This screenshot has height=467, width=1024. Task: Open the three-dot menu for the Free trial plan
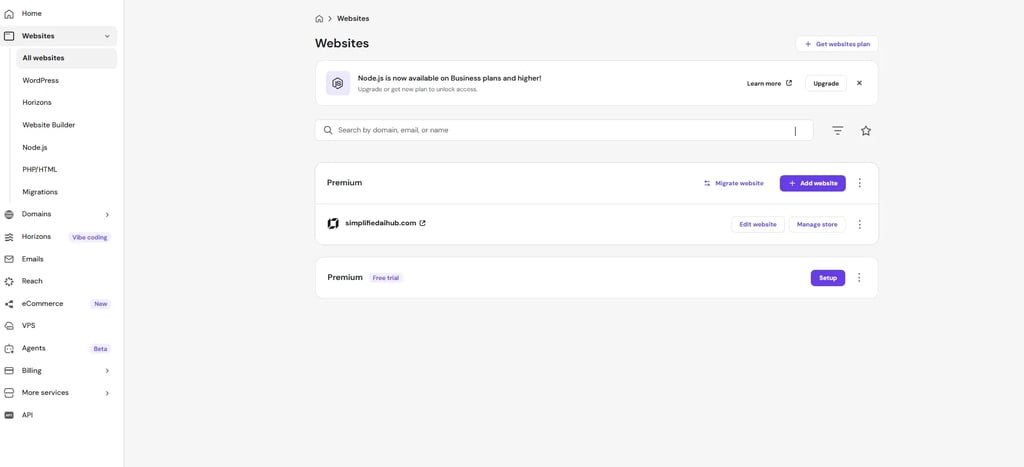(x=859, y=278)
